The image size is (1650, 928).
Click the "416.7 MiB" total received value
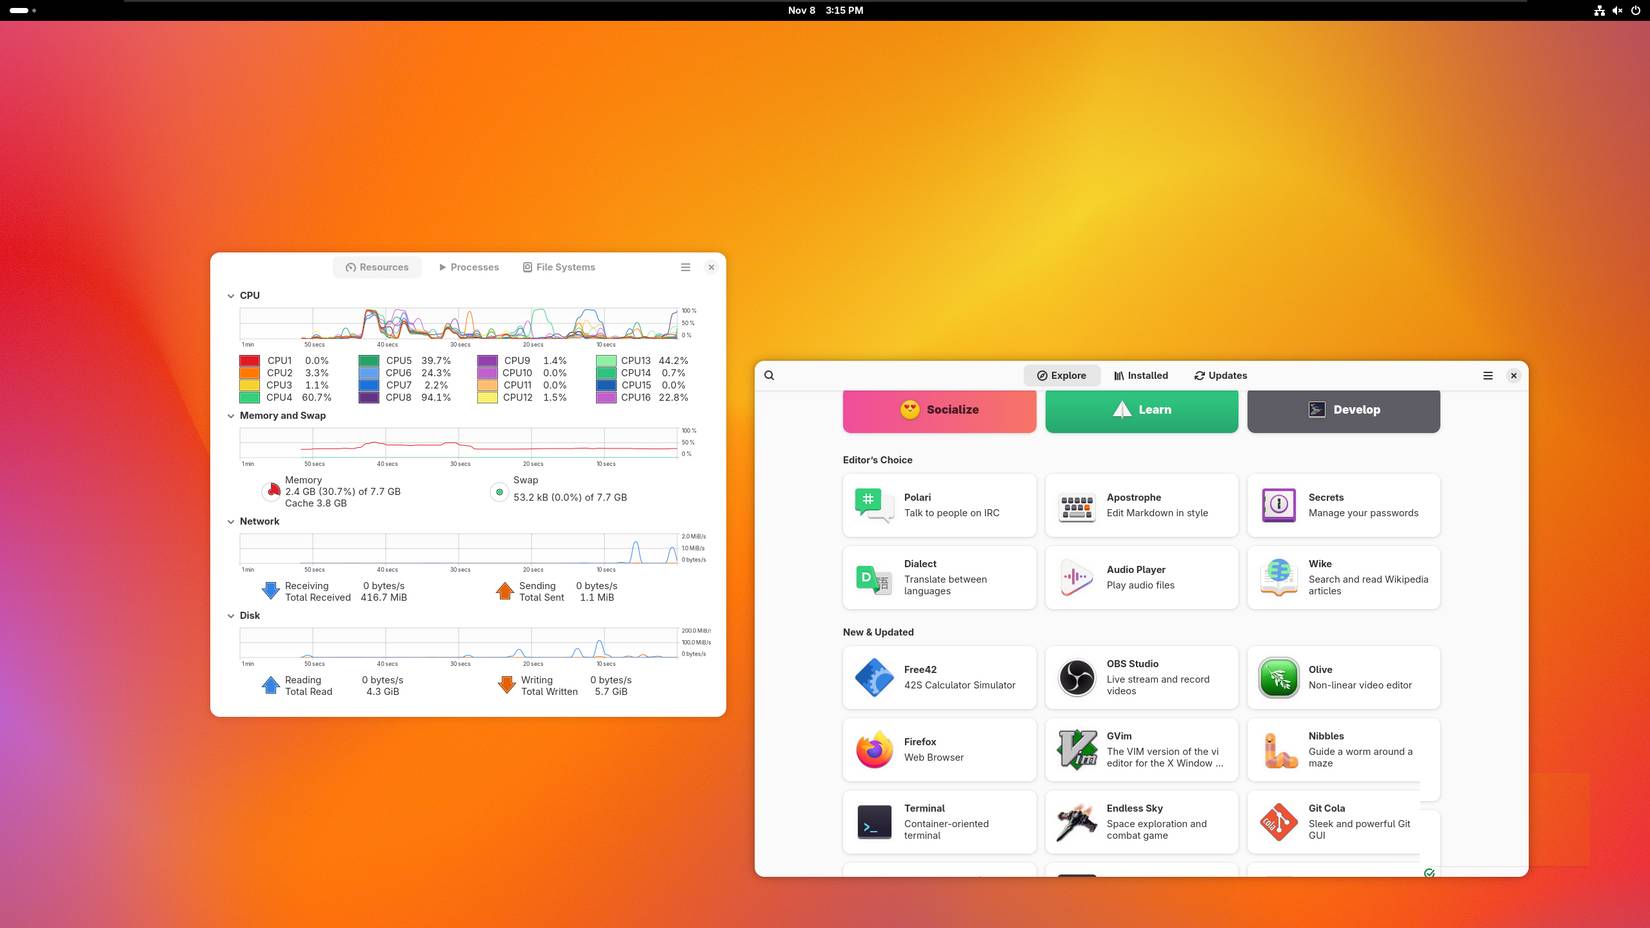click(384, 598)
